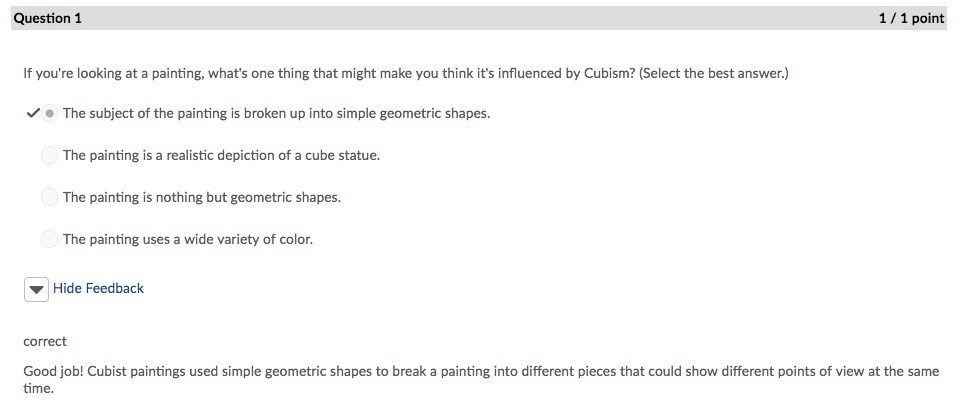Click the answer text about broken up subject
Screen dimensions: 979x410
point(276,113)
